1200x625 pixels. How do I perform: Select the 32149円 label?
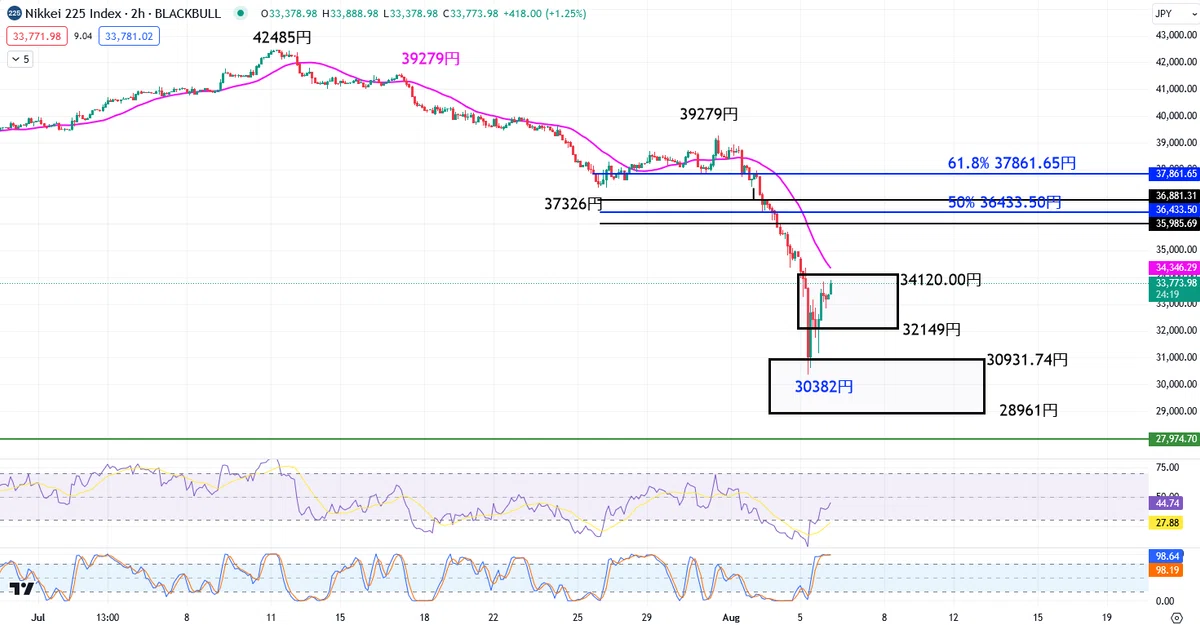(x=931, y=329)
